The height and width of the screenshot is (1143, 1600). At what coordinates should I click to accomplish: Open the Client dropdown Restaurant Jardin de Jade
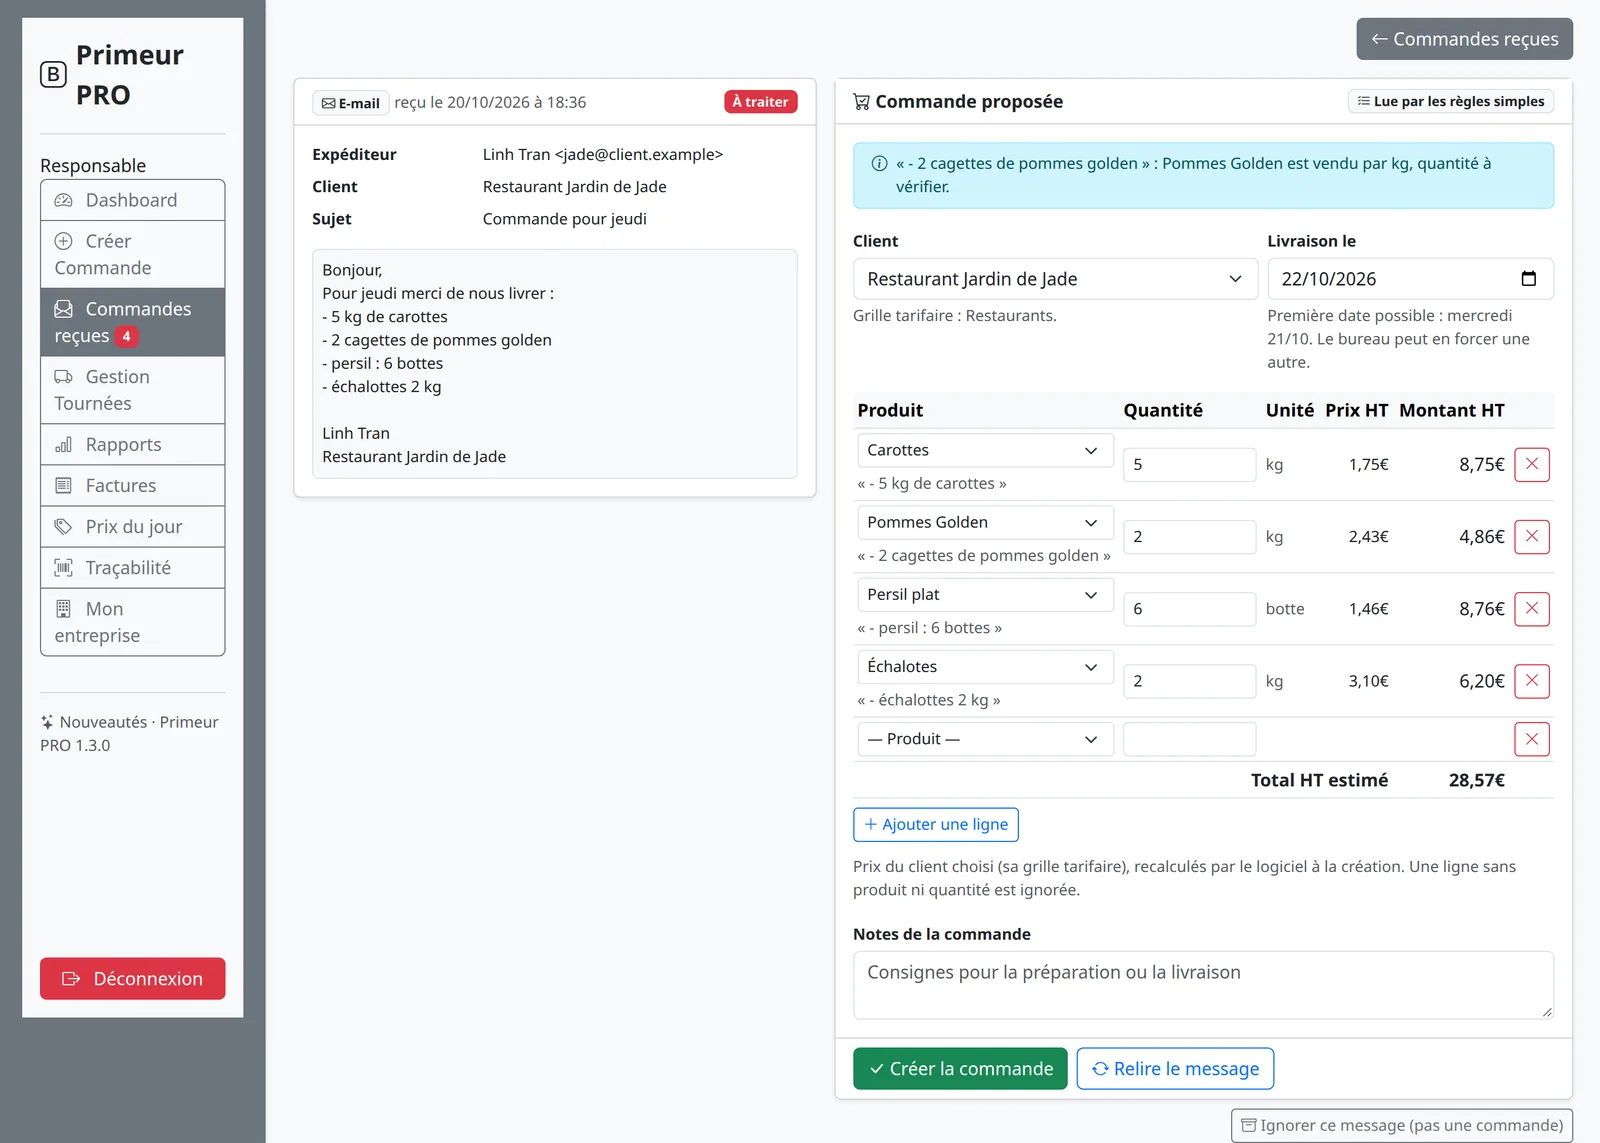click(x=1055, y=279)
